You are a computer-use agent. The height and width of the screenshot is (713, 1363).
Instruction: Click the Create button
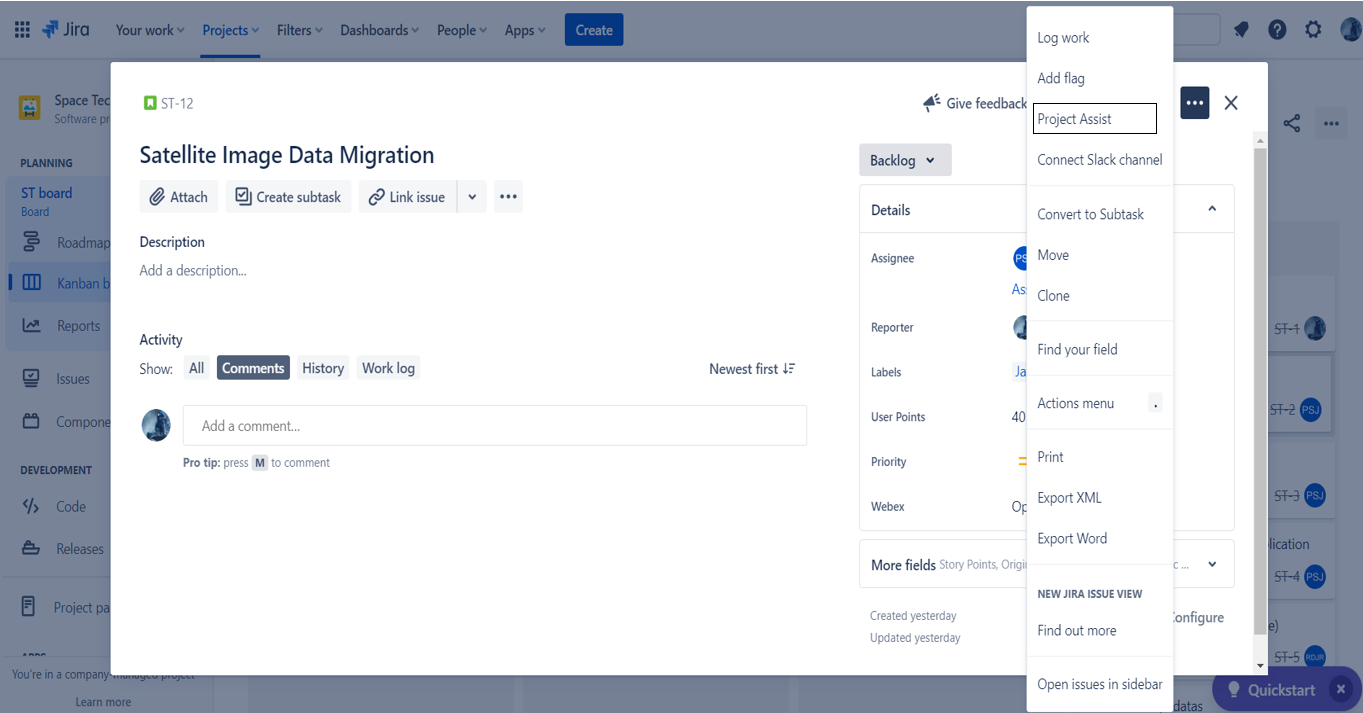click(594, 30)
